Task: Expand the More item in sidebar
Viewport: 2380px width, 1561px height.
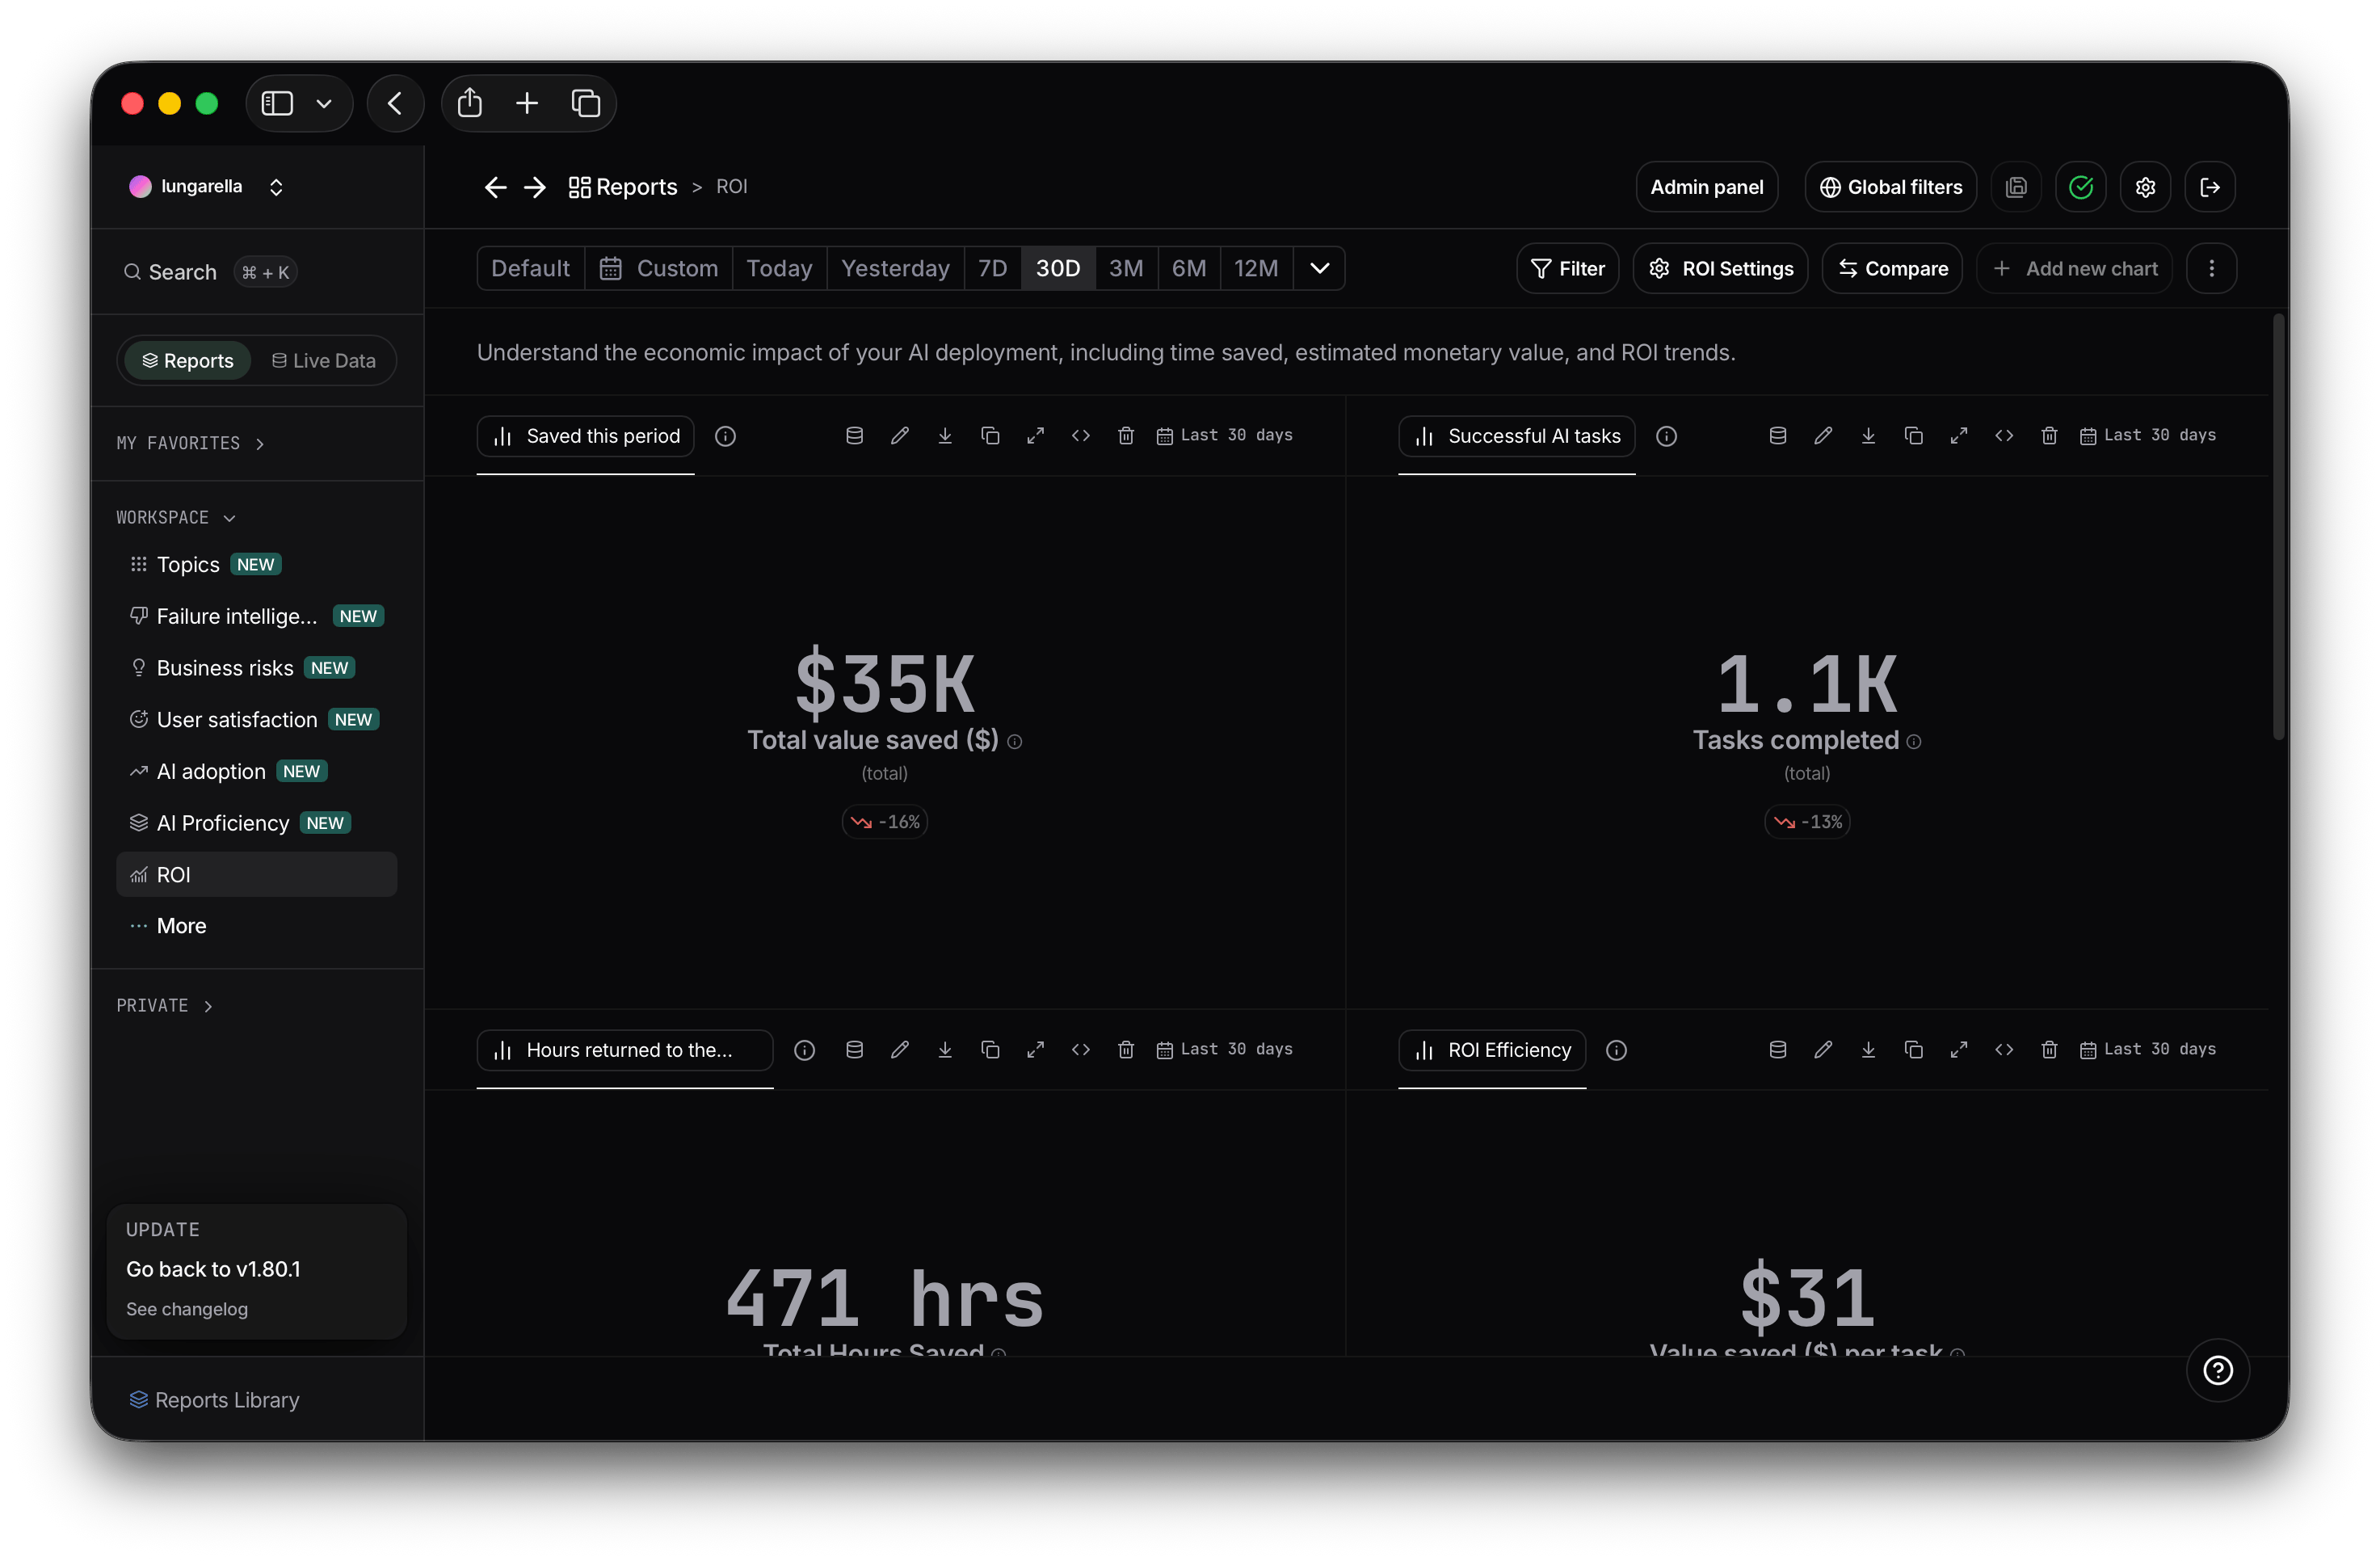Action: coord(257,926)
